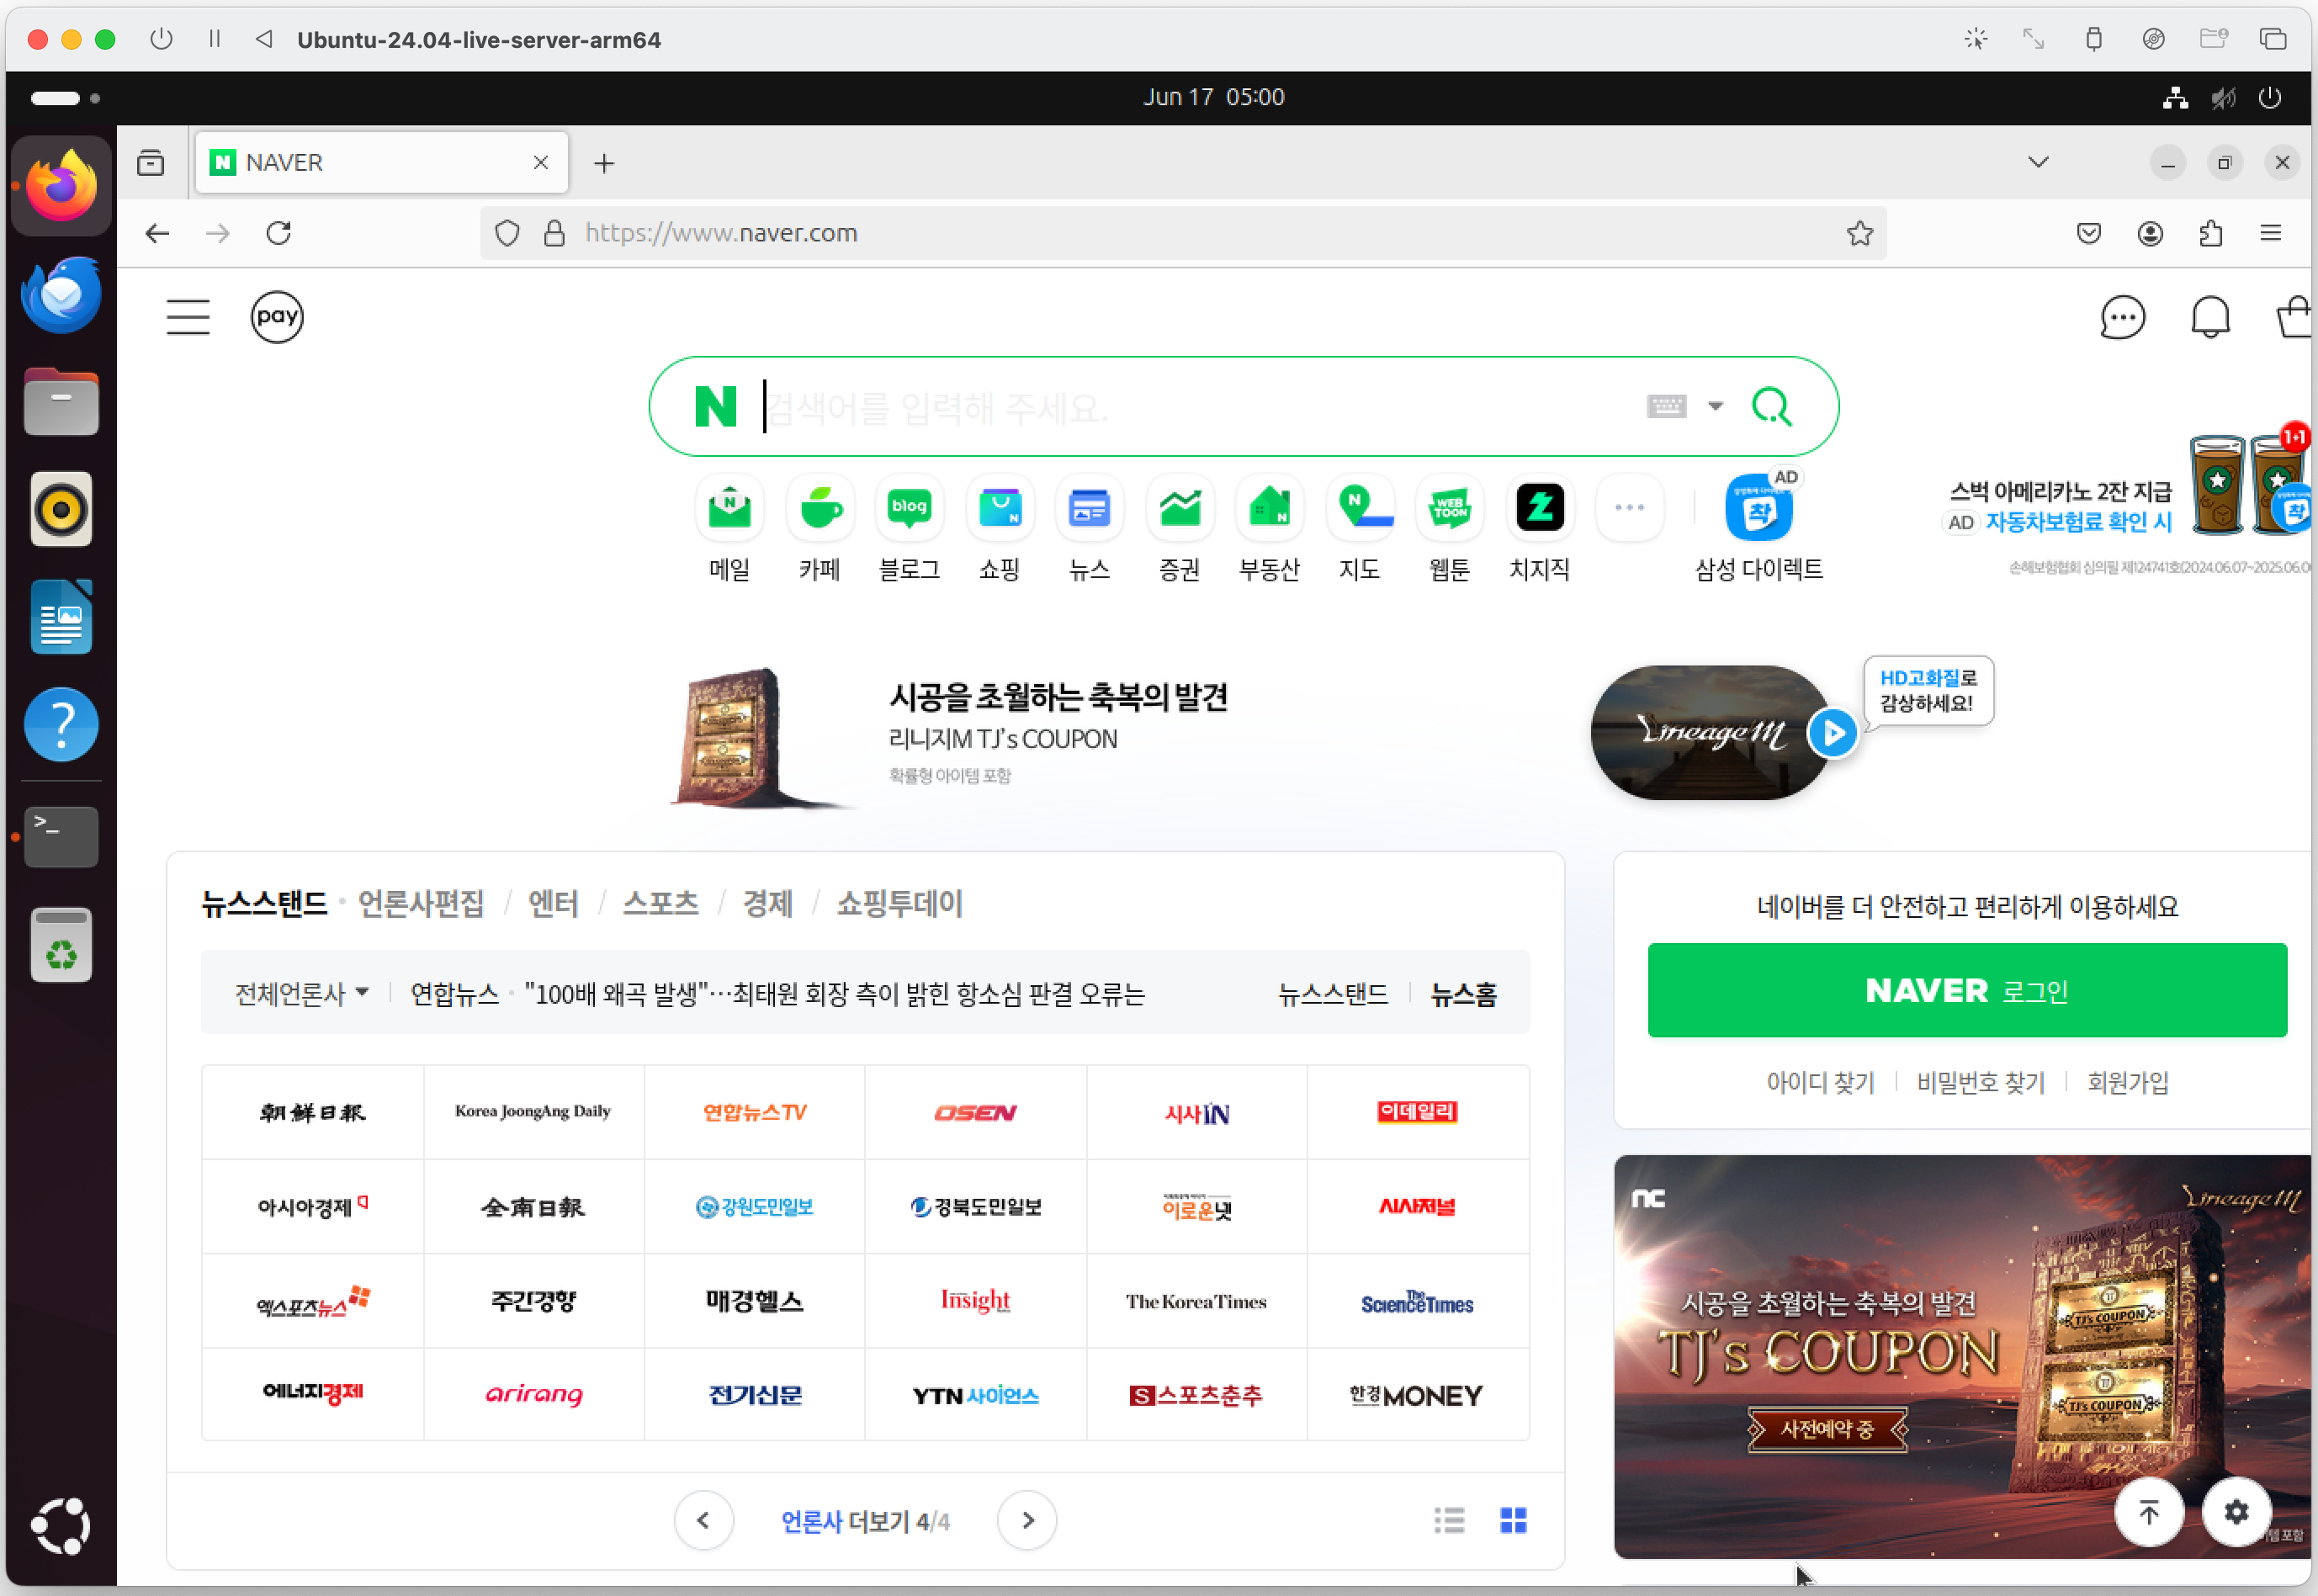This screenshot has width=2318, height=1596.
Task: Open the Webtoon shortcut icon
Action: 1449,508
